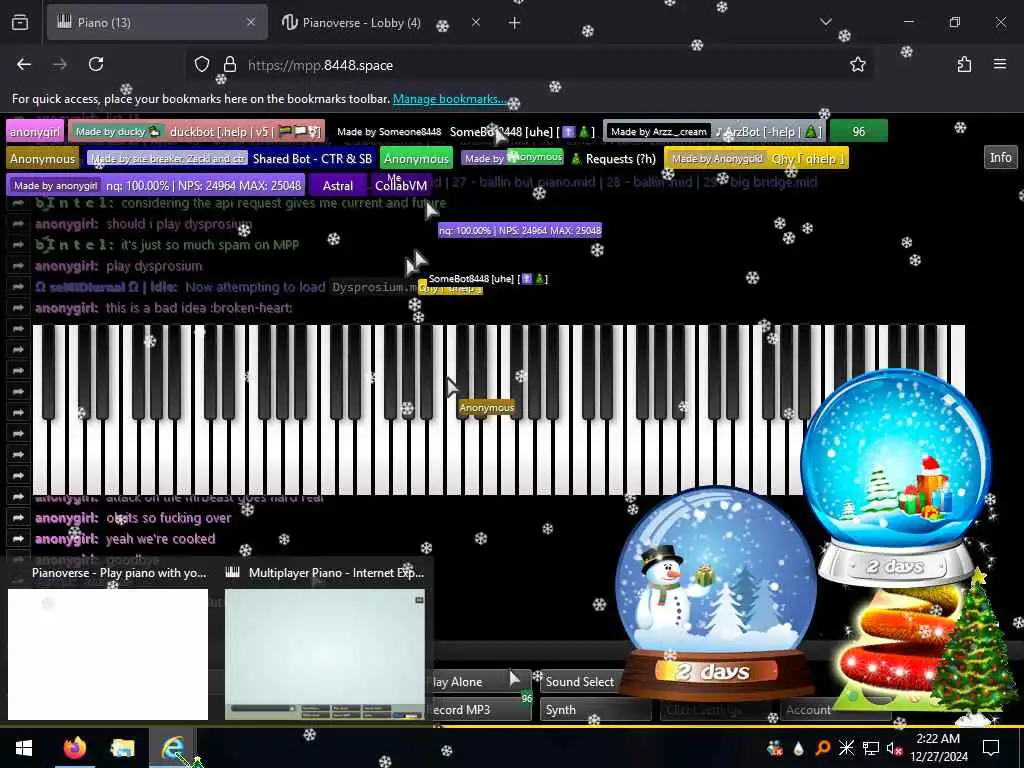
Task: Switch to Firefox on the taskbar
Action: [x=75, y=748]
